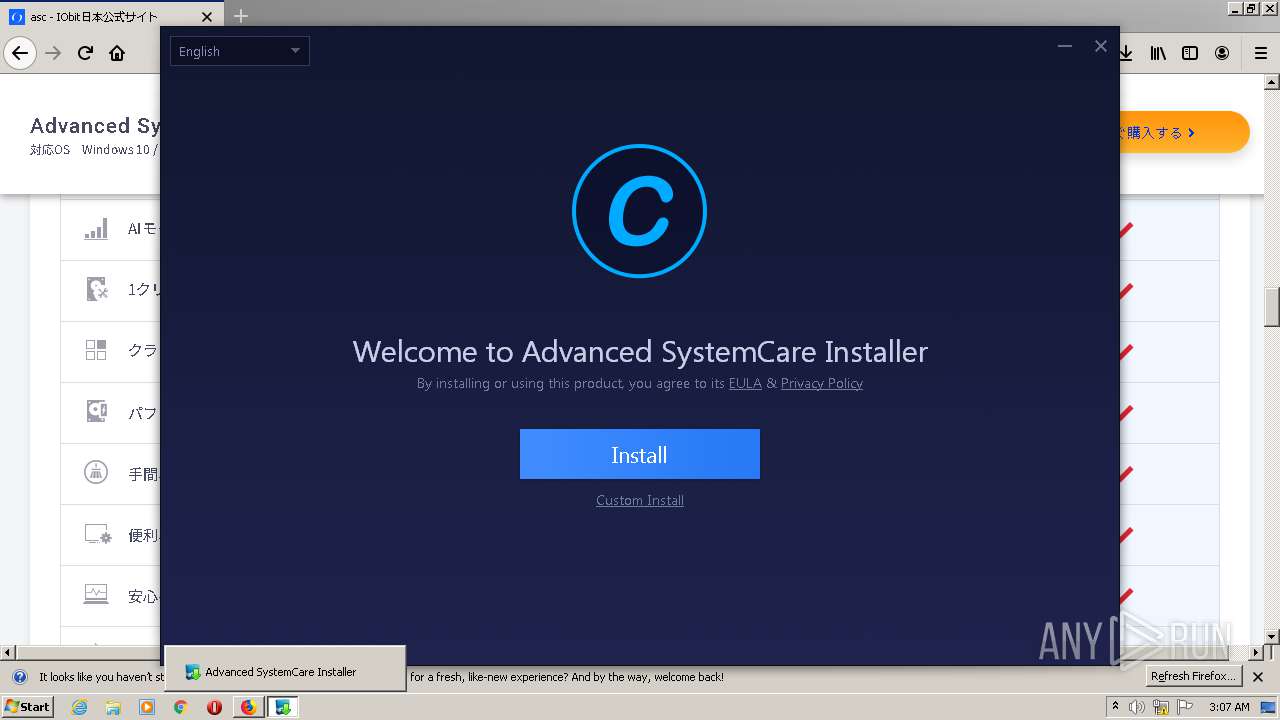Click the webpage monitor-with-gear feature icon
This screenshot has width=1280, height=720.
click(x=97, y=534)
